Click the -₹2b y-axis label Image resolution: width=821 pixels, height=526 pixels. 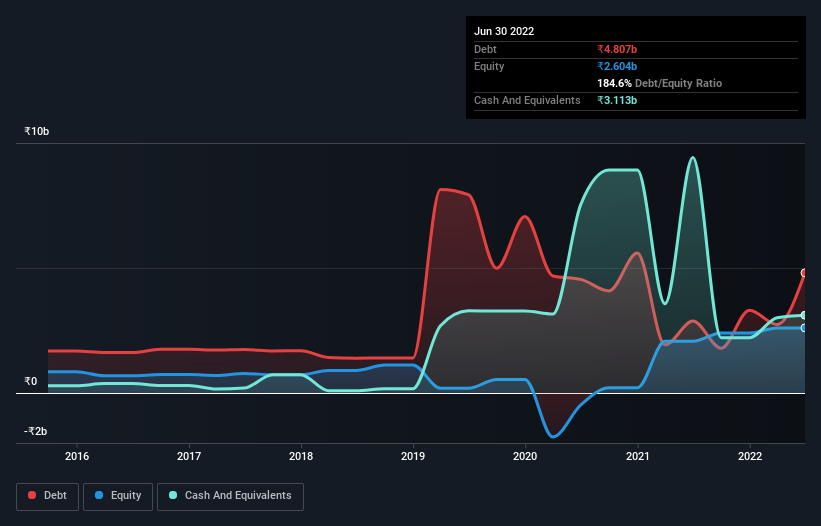pyautogui.click(x=36, y=431)
